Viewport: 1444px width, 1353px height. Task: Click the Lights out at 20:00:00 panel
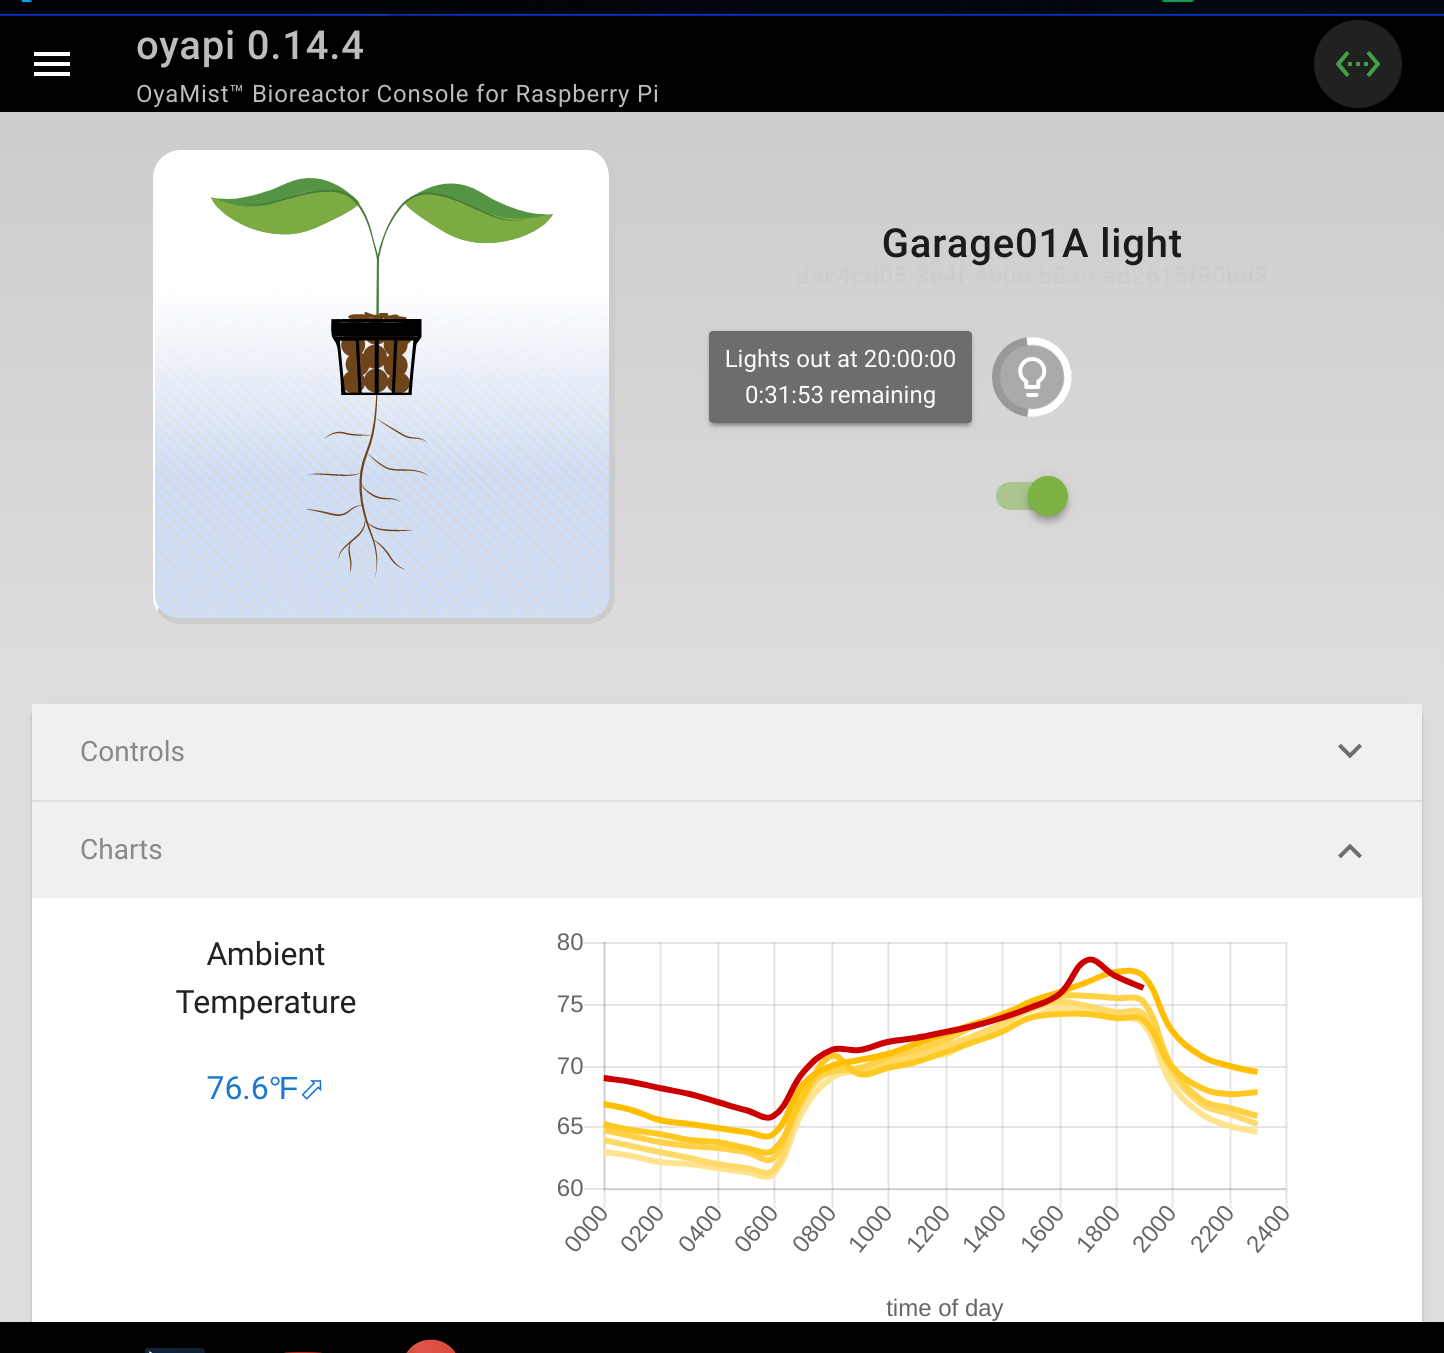tap(840, 377)
